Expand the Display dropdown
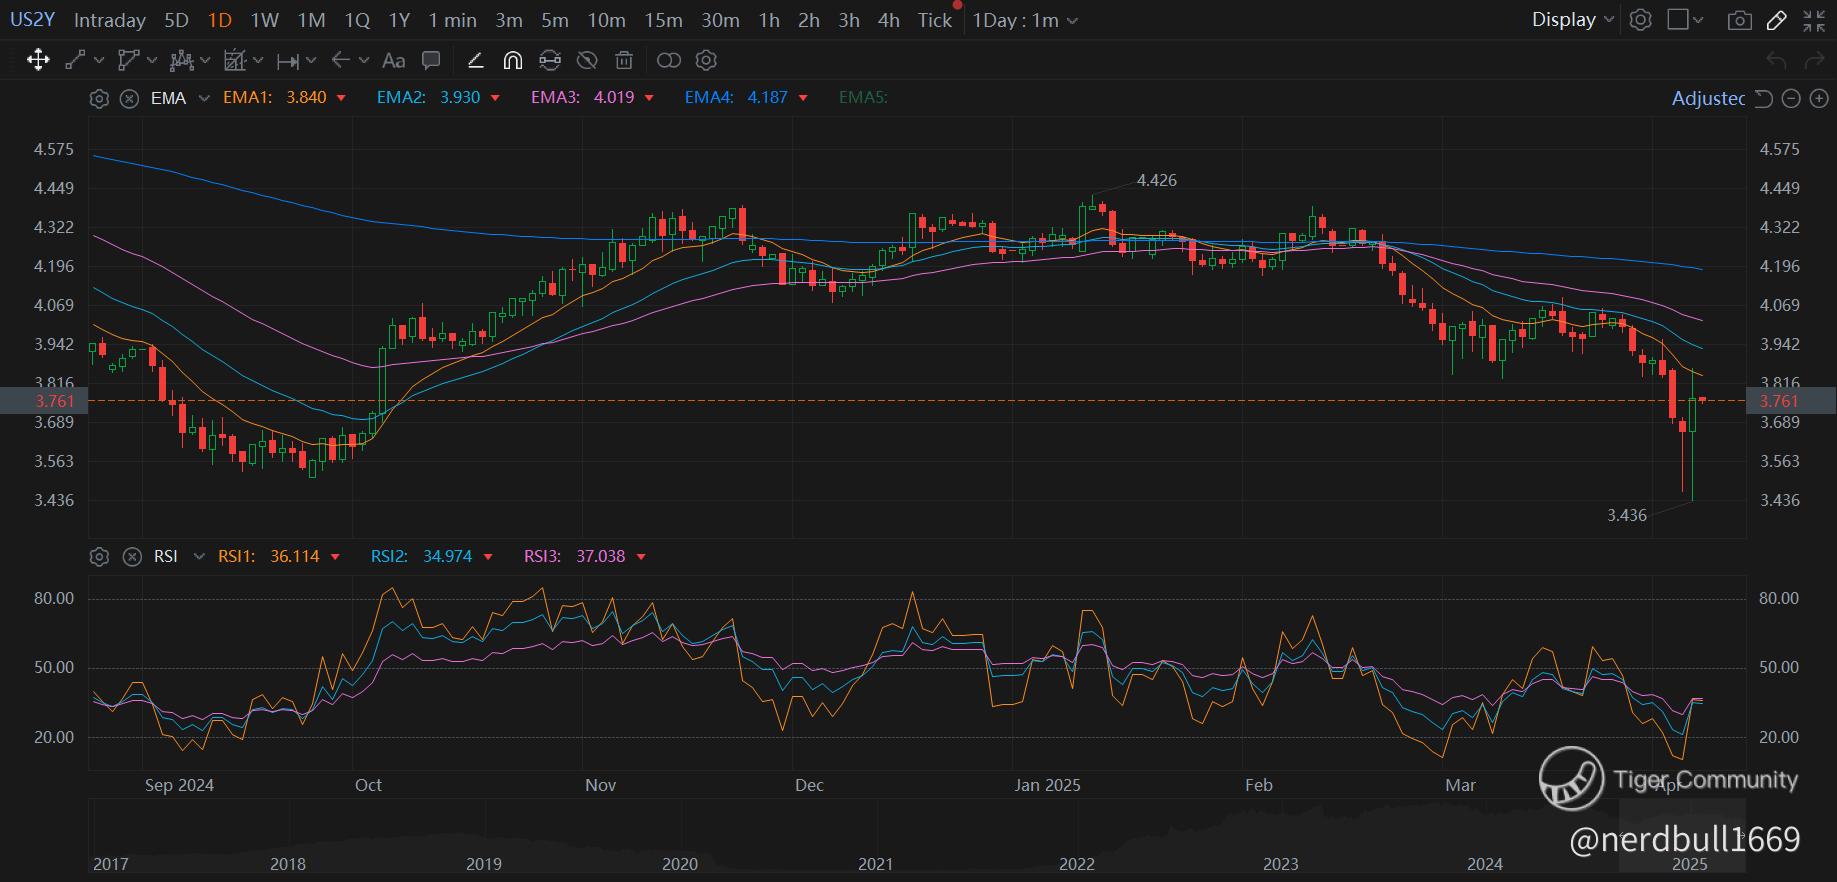This screenshot has height=882, width=1837. pos(1572,20)
